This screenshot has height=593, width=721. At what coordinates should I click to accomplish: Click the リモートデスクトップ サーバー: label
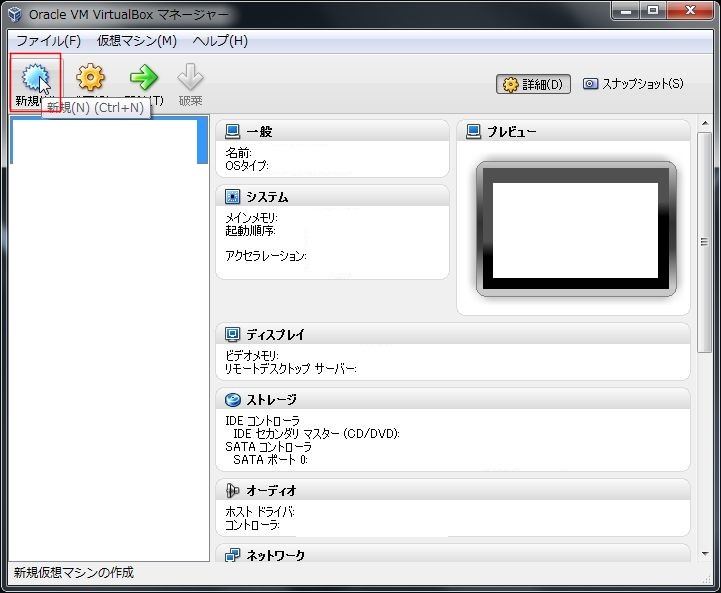click(291, 369)
